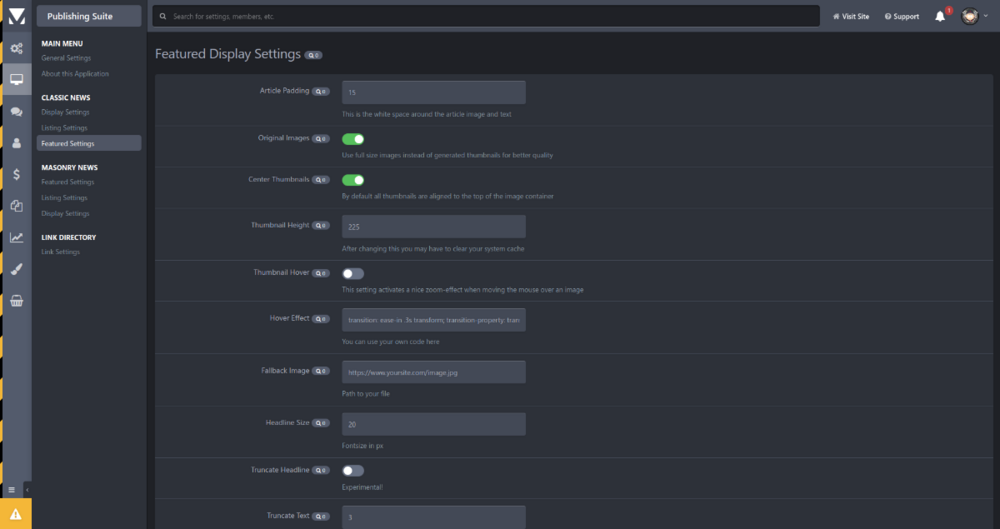The height and width of the screenshot is (529, 1000).
Task: Click the search badge beside Thumbnail Height
Action: (x=321, y=226)
